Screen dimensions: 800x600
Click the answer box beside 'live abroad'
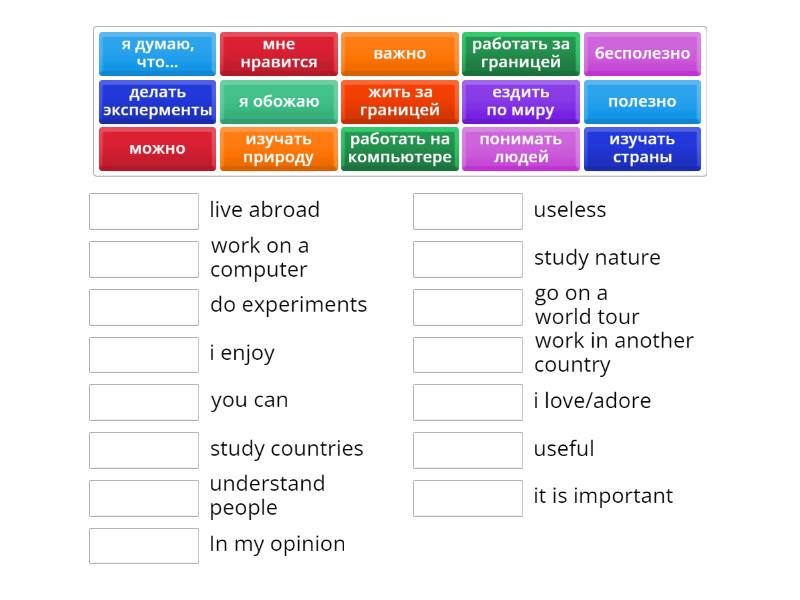pyautogui.click(x=144, y=211)
